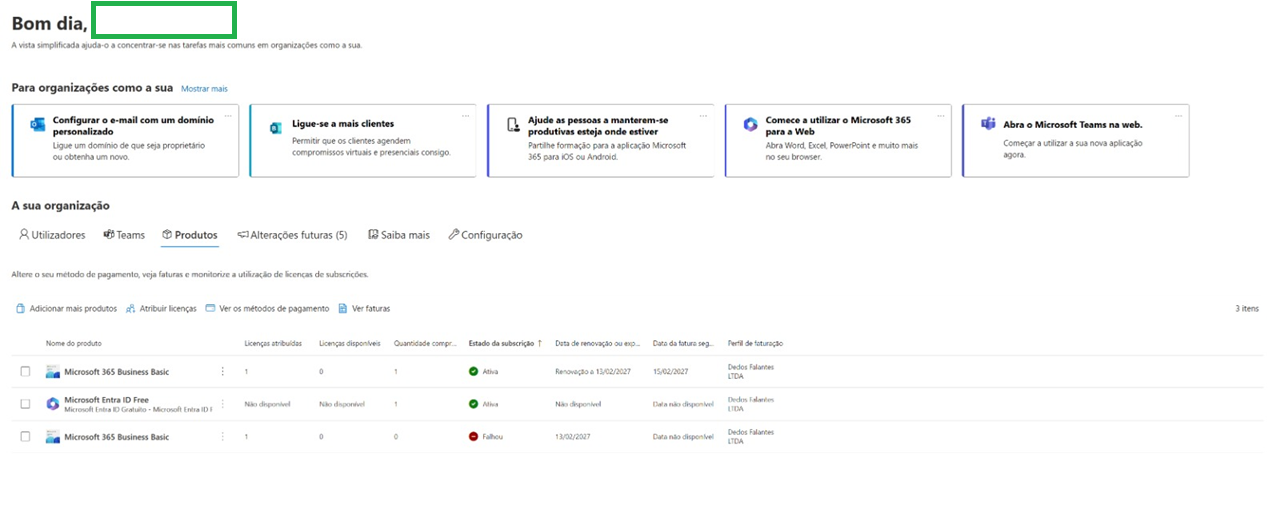This screenshot has width=1280, height=521.
Task: Click the '15/02/2027' invoice date cell
Action: pos(671,372)
